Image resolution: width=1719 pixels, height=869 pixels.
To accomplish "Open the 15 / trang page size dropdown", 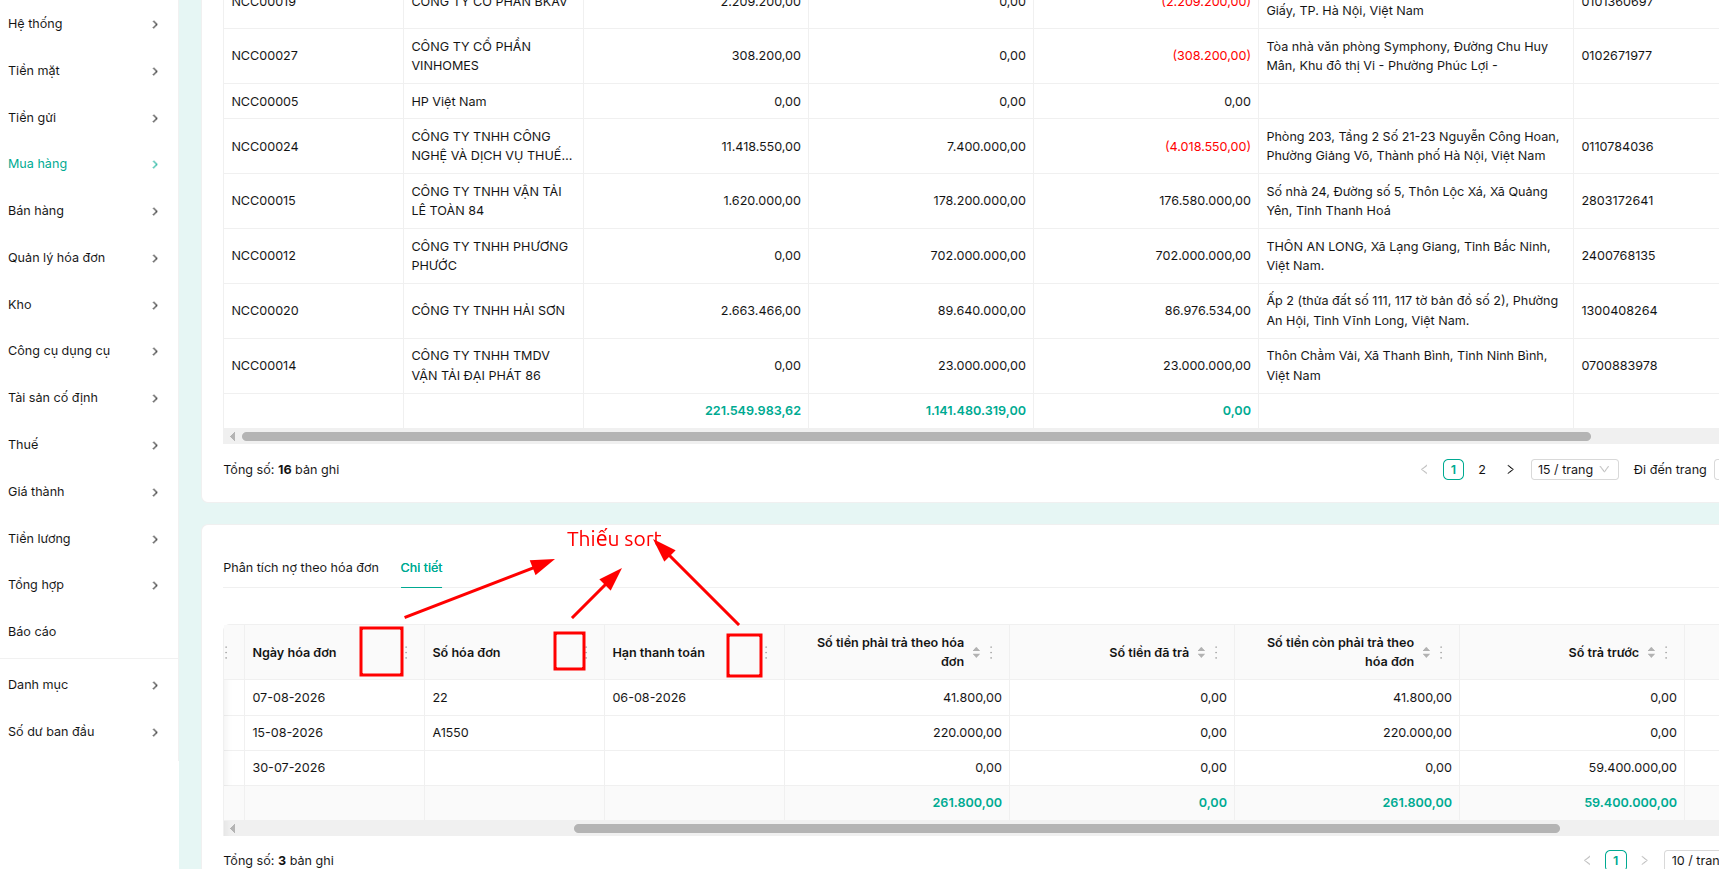I will (1574, 470).
